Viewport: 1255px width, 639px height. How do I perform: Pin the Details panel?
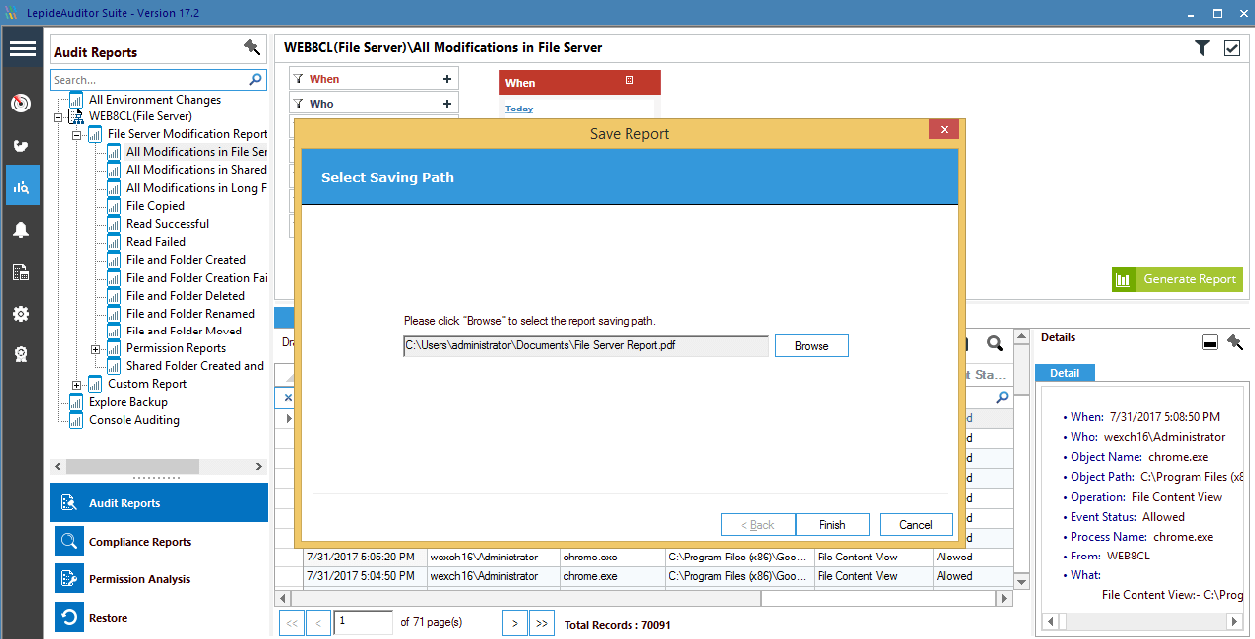tap(1235, 342)
